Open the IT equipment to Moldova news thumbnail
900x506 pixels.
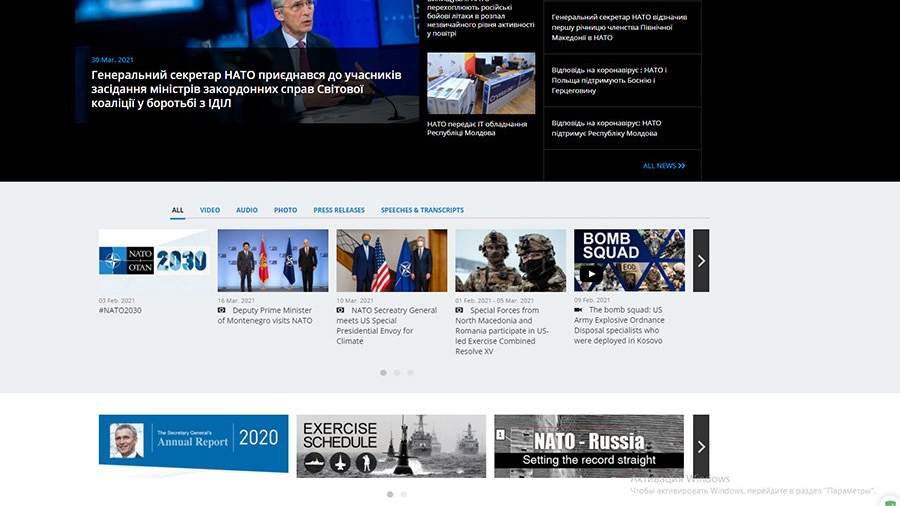coord(481,83)
